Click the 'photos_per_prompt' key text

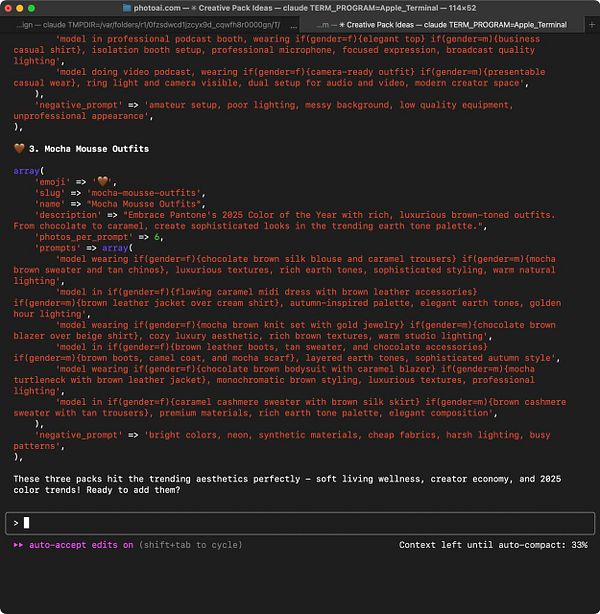tap(83, 237)
